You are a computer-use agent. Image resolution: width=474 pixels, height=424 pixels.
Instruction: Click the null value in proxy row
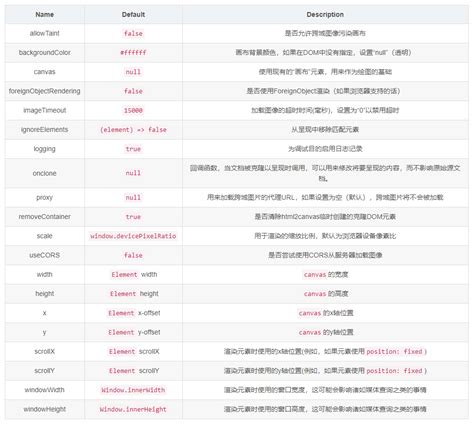click(133, 197)
